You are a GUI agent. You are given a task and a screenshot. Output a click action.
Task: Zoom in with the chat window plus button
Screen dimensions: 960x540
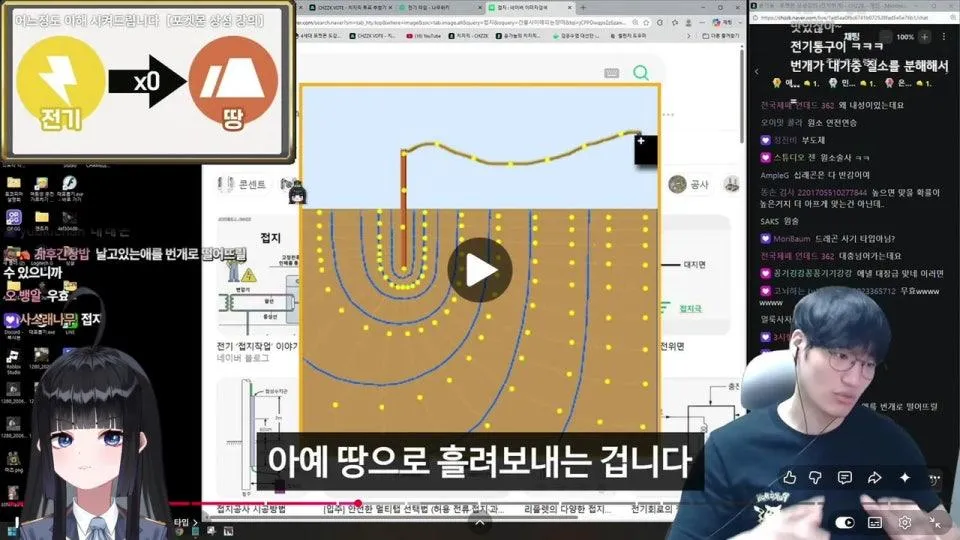coord(924,37)
